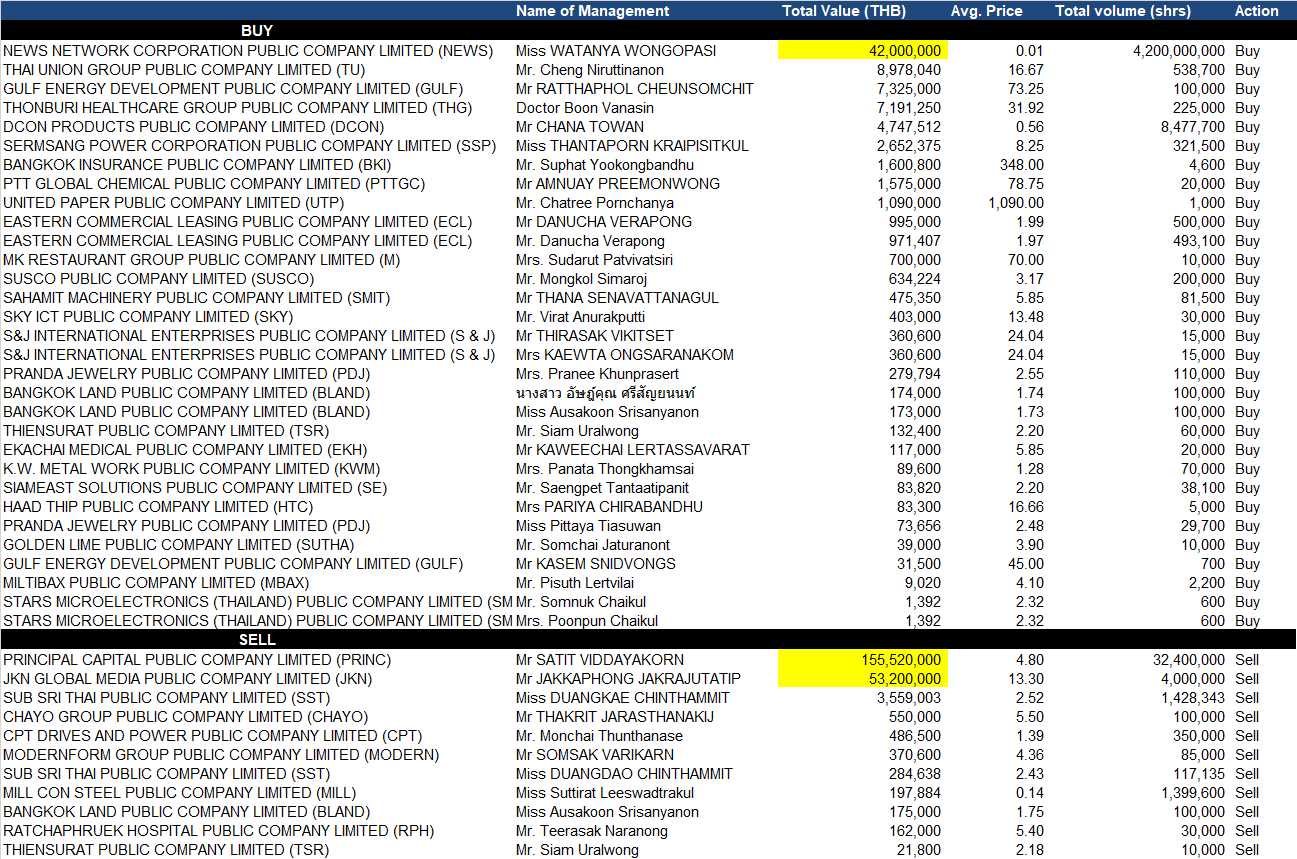Click JKN GLOBAL MEDIA (JKN) cell
This screenshot has width=1297, height=859.
point(188,679)
